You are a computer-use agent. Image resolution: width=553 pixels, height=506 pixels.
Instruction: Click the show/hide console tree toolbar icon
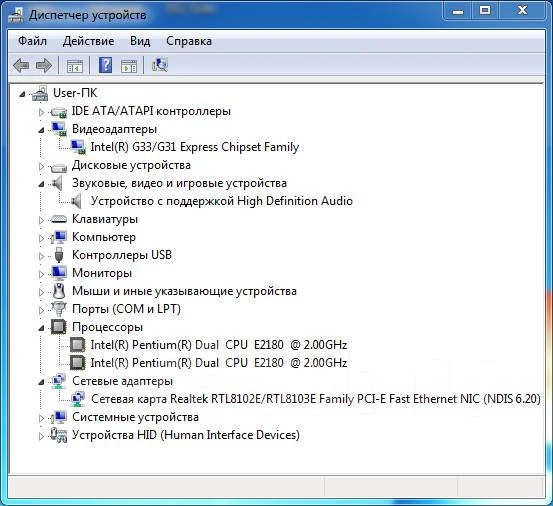tap(75, 66)
